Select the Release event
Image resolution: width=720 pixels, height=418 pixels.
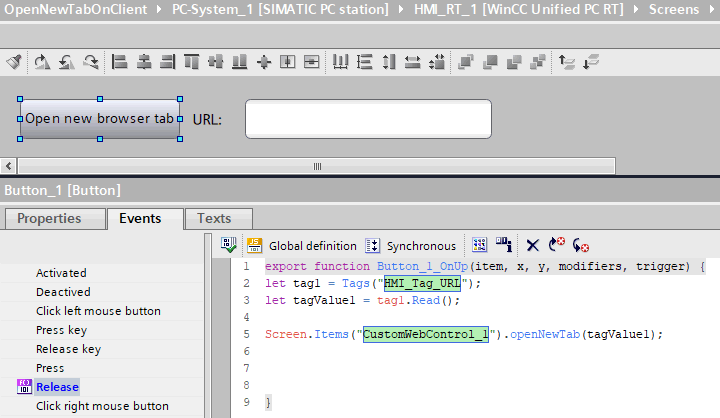(57, 387)
